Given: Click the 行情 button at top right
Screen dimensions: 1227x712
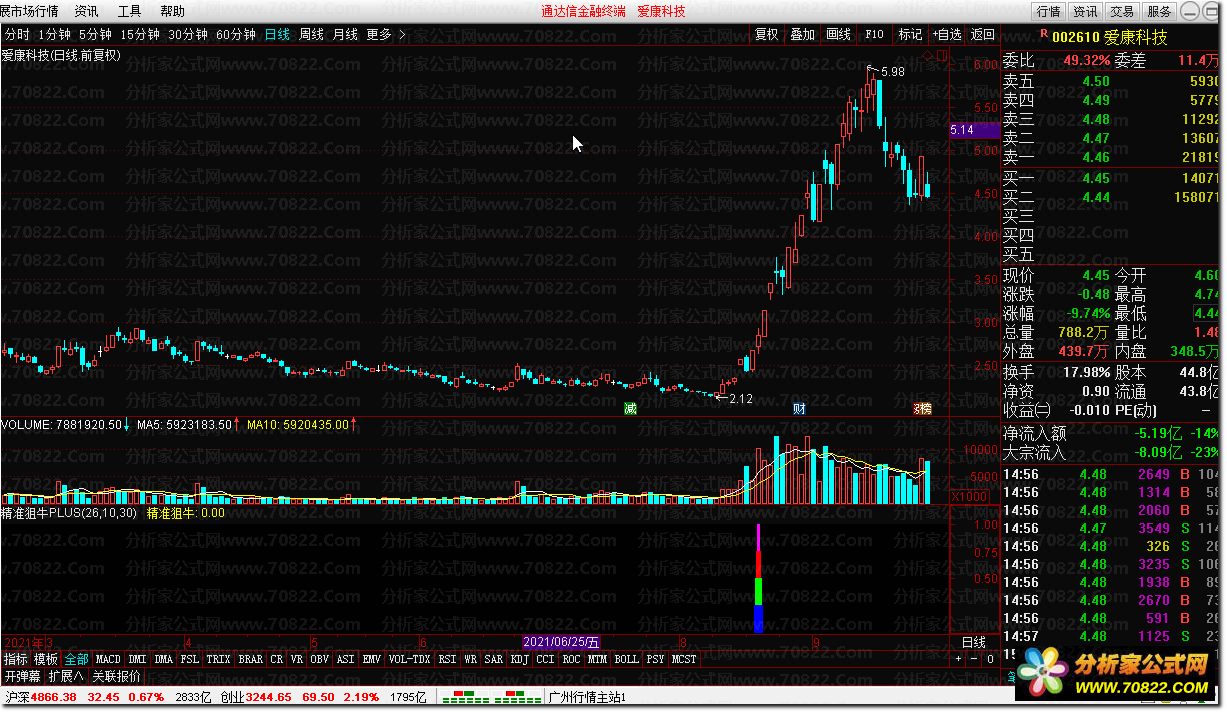Looking at the screenshot, I should coord(1049,11).
